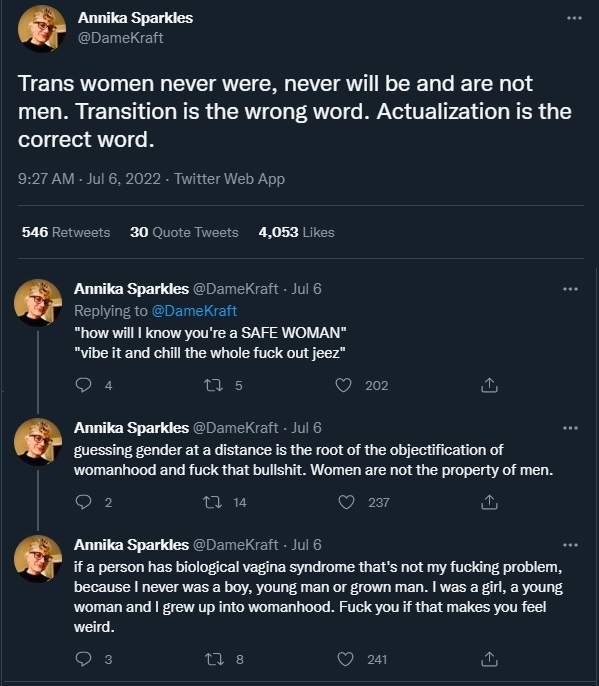Retweet the reply that has 14 retweets
This screenshot has height=686, width=599.
click(214, 502)
